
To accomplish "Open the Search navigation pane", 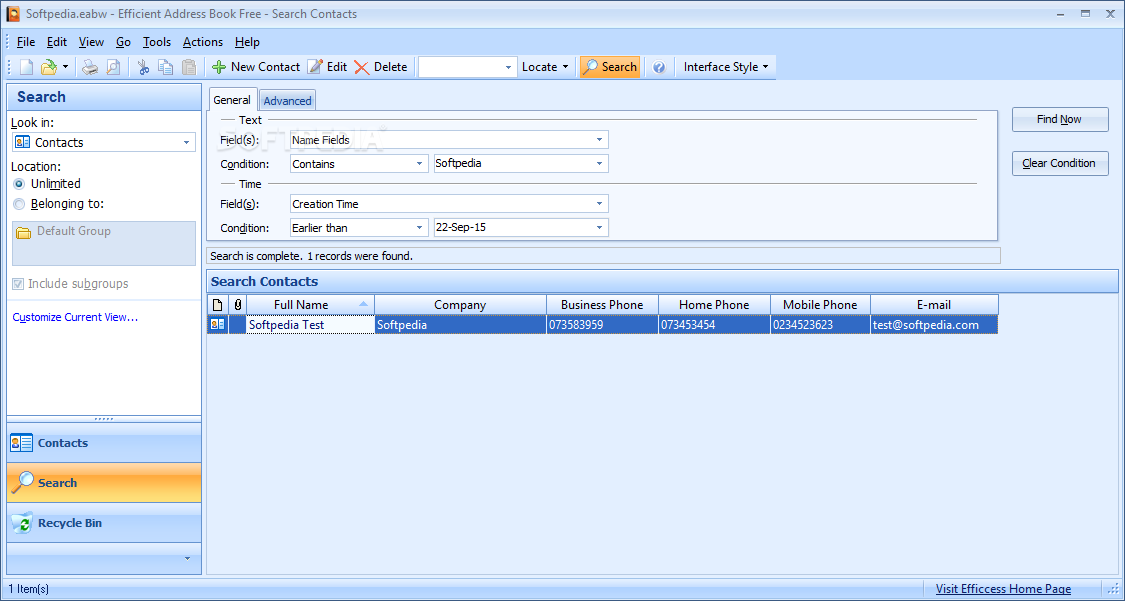I will click(x=104, y=483).
